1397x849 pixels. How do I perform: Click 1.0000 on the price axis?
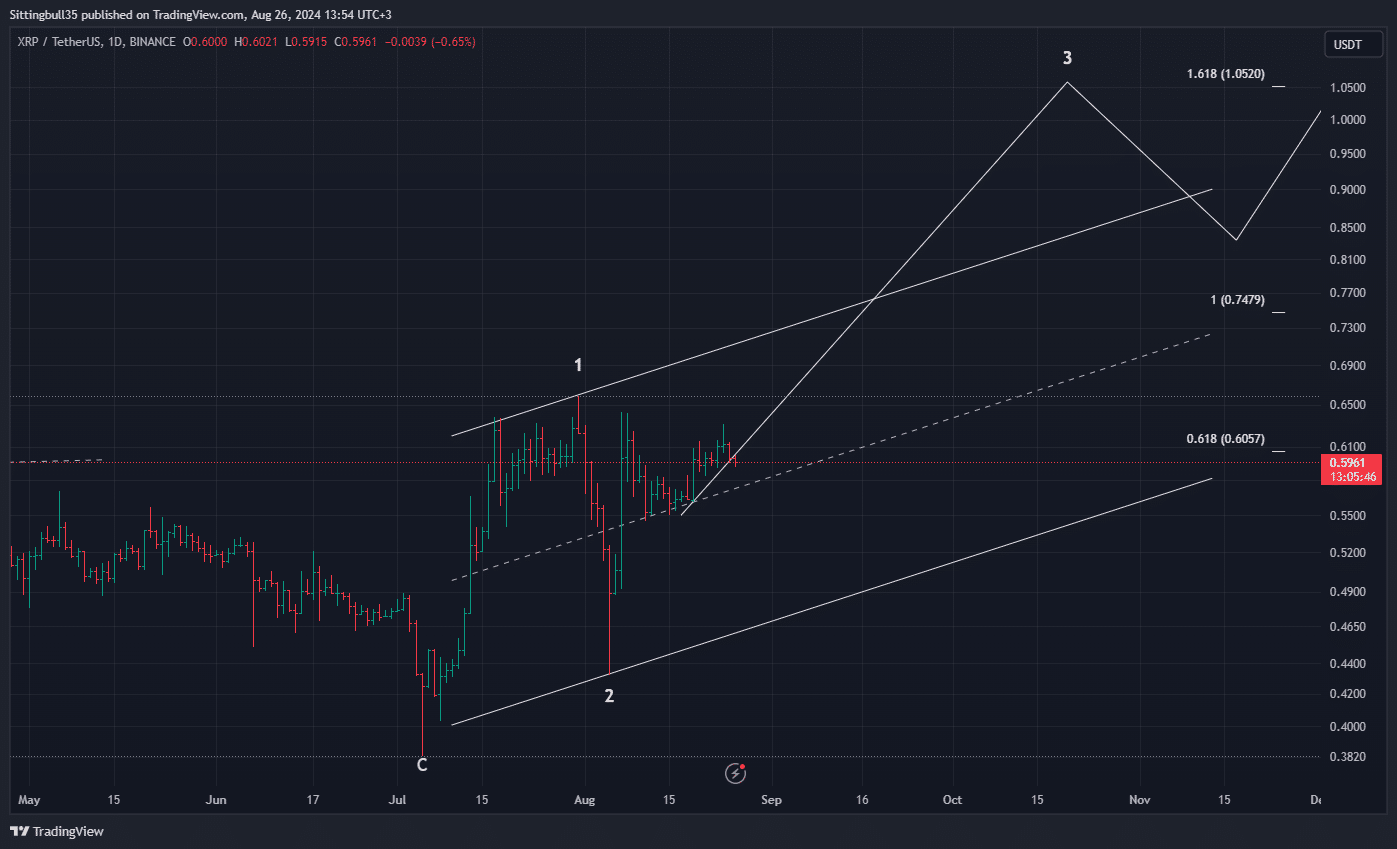coord(1348,120)
